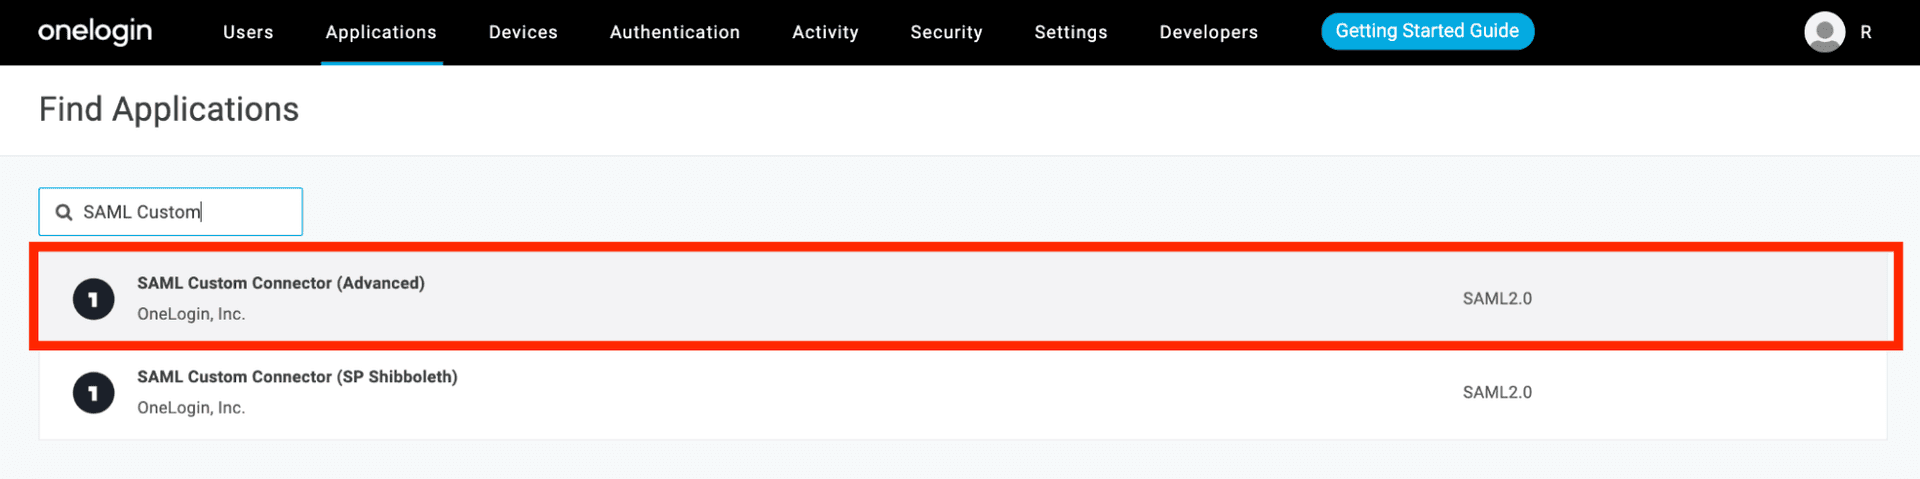The image size is (1920, 479).
Task: Click the Getting Started Guide button
Action: coord(1427,31)
